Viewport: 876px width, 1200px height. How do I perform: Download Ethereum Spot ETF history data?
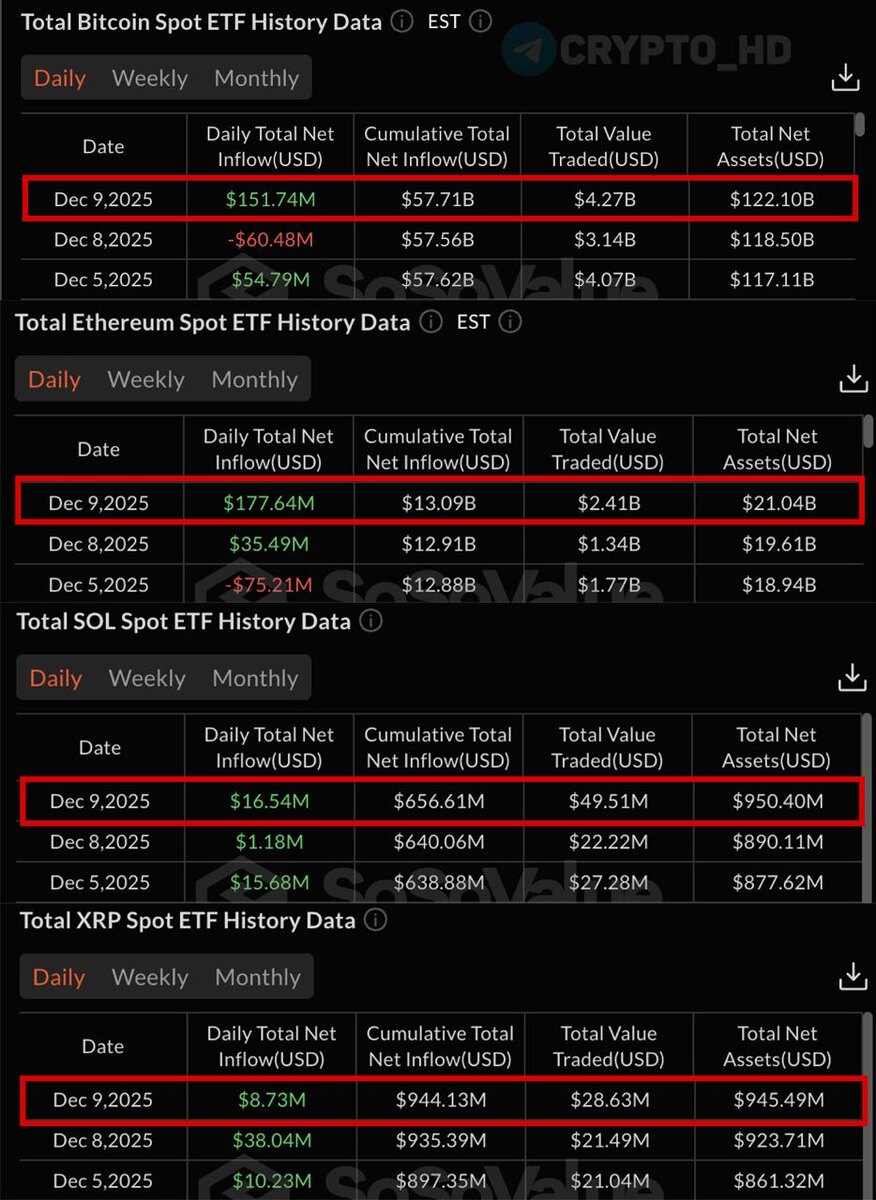853,378
